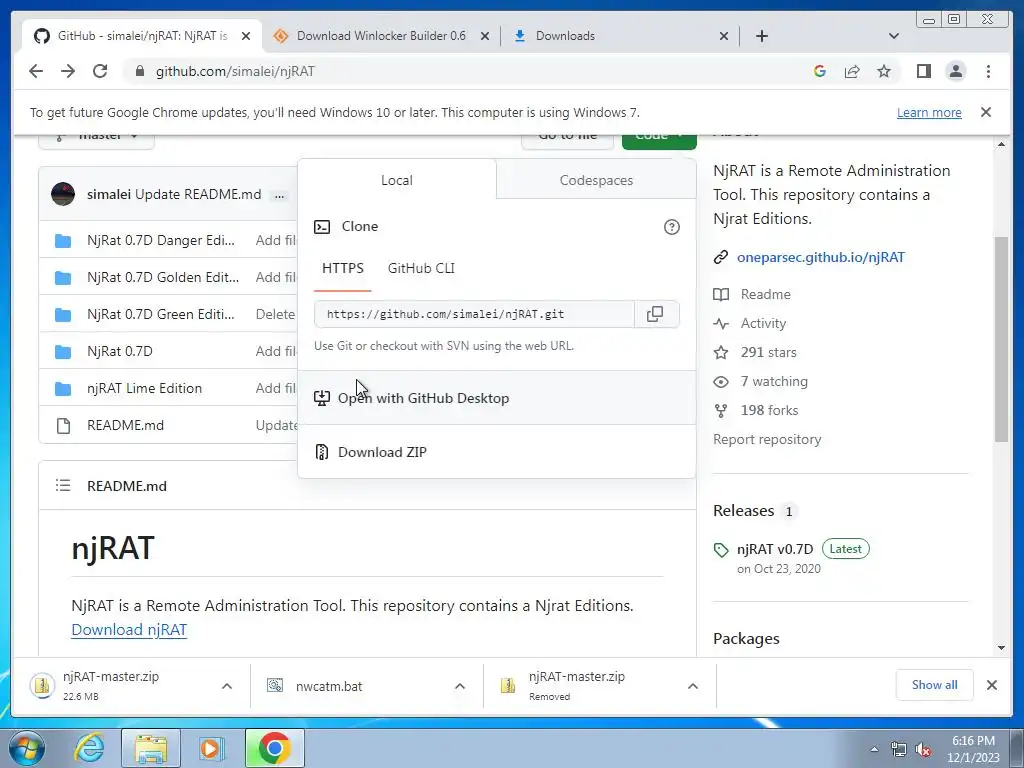
Task: Open Windows Media Player from taskbar
Action: coord(211,748)
